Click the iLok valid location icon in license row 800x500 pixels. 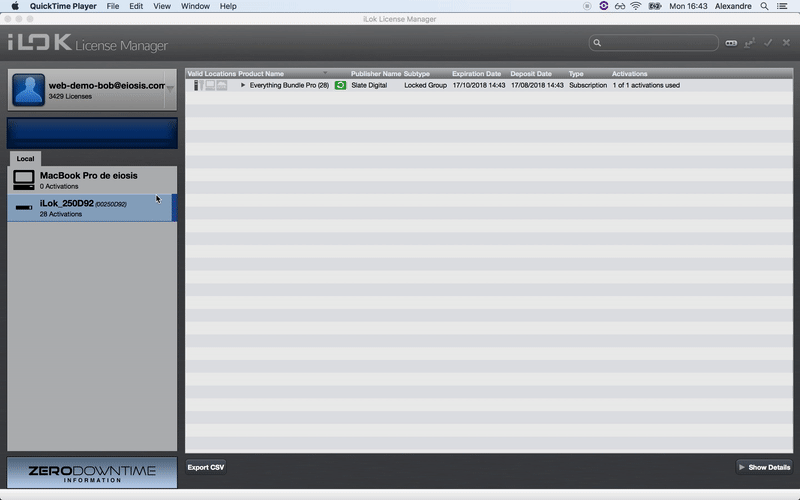coord(197,85)
